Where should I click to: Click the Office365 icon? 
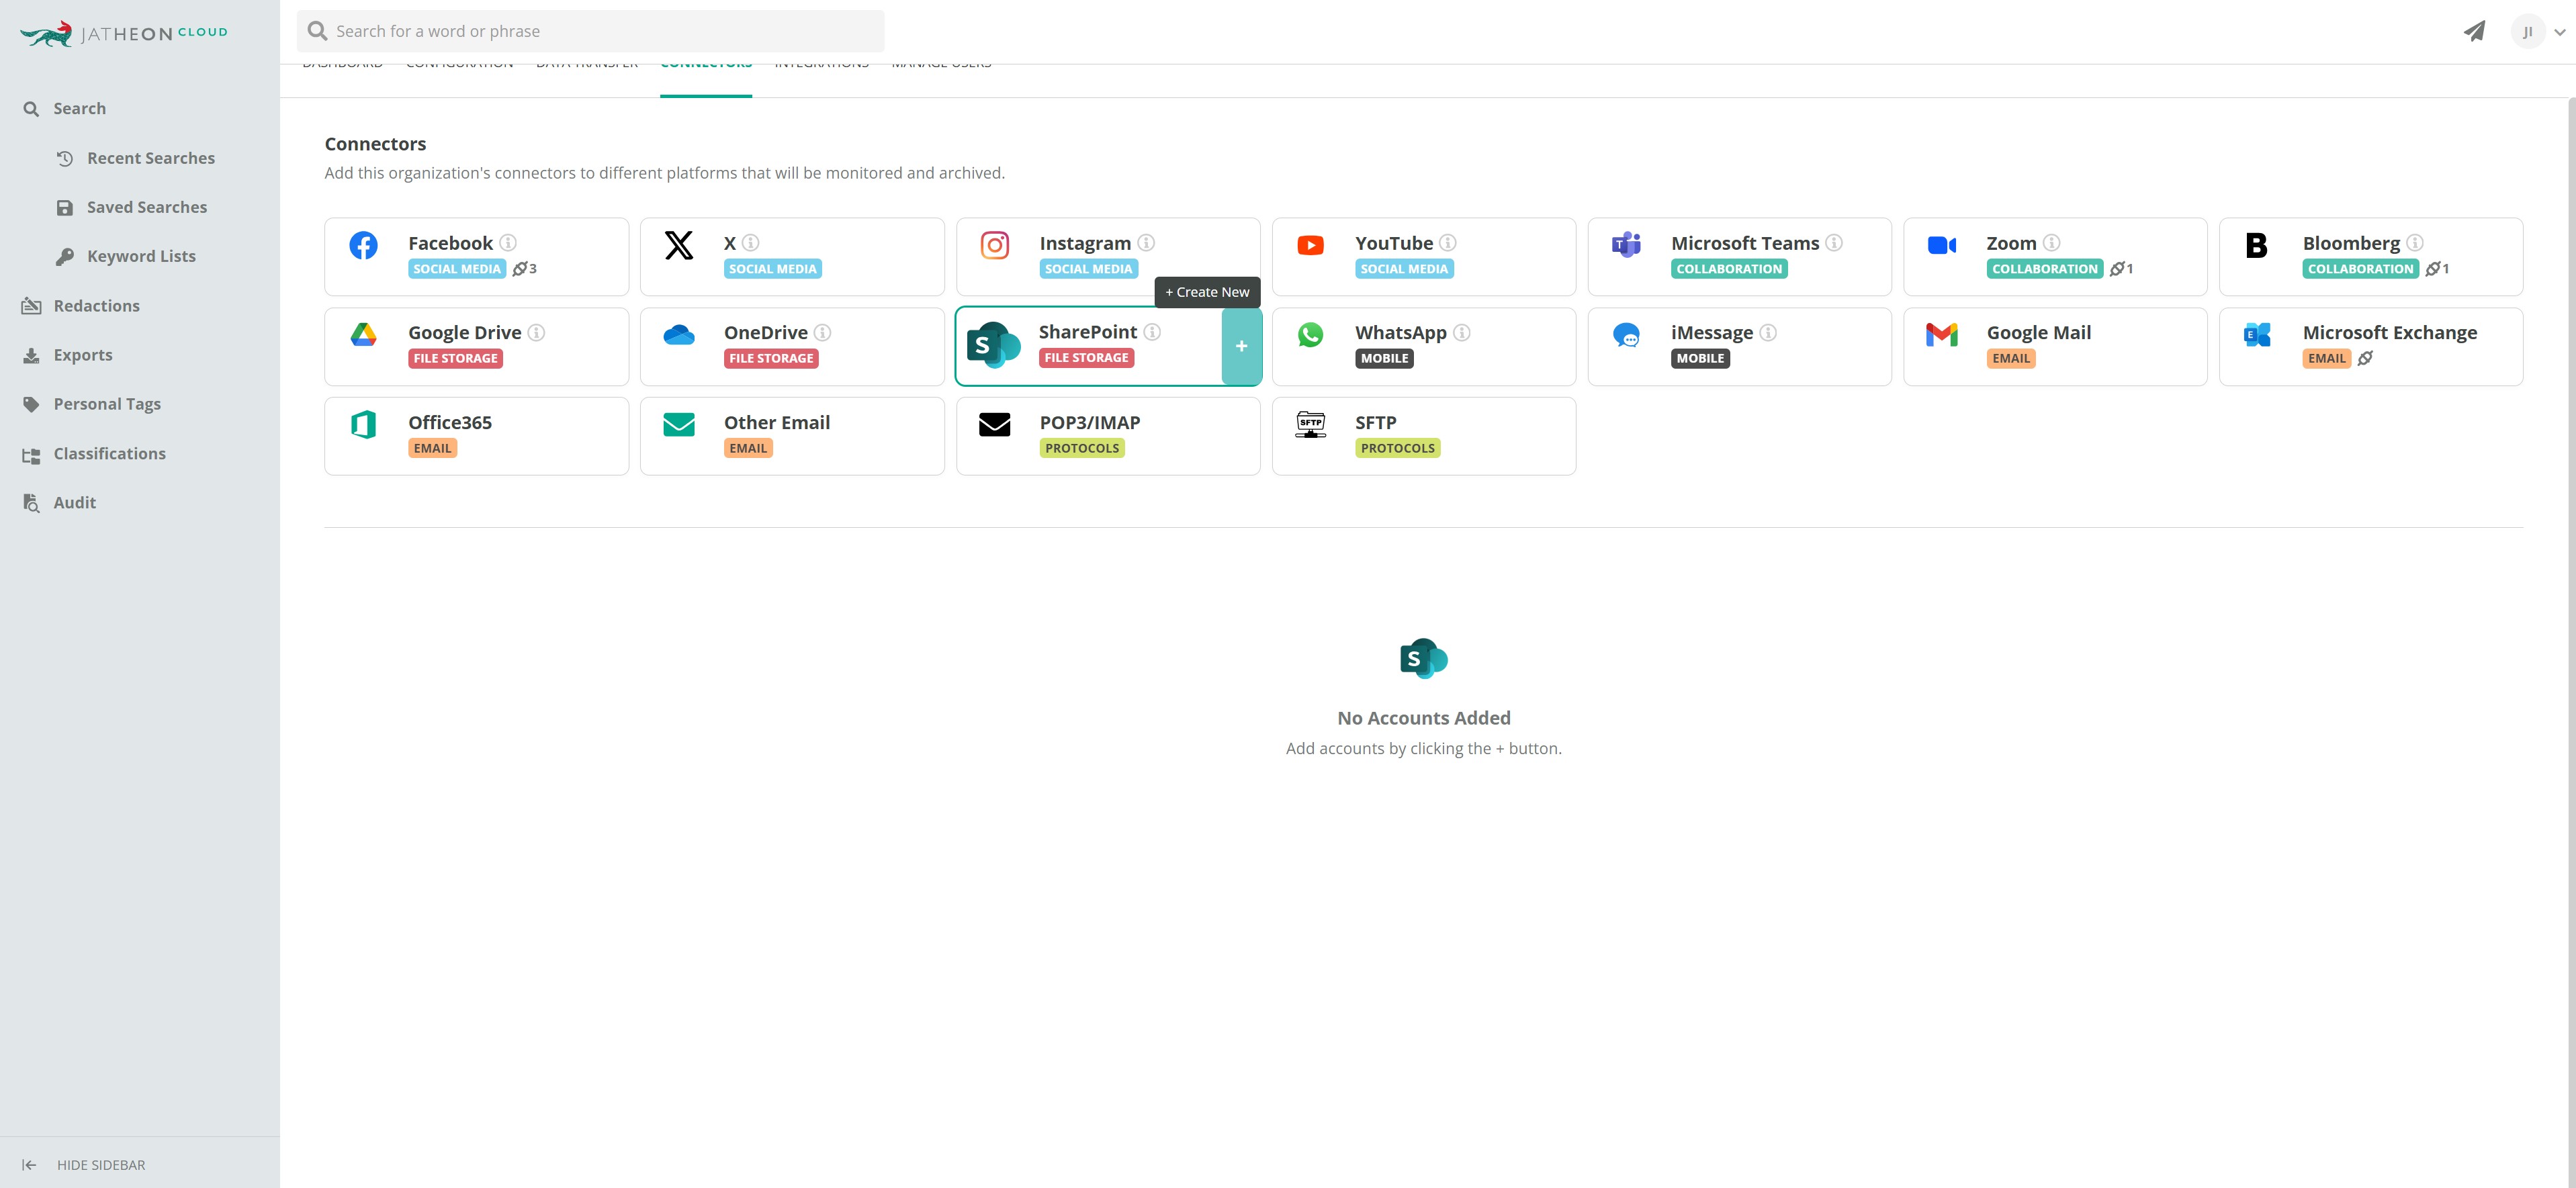click(x=363, y=425)
